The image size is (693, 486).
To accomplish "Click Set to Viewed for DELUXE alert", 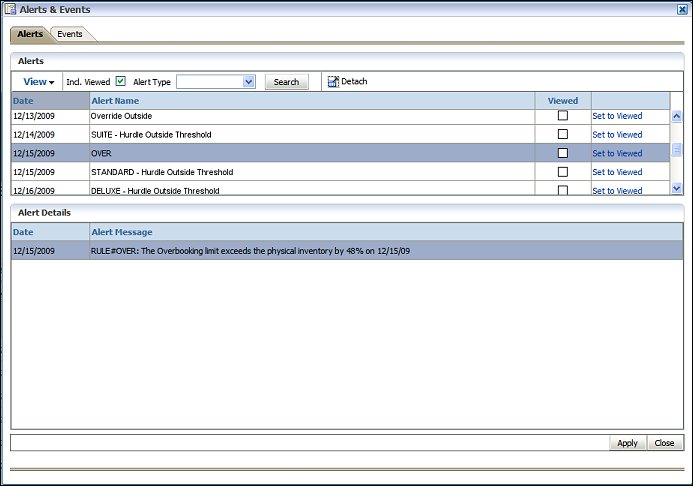I will click(617, 190).
